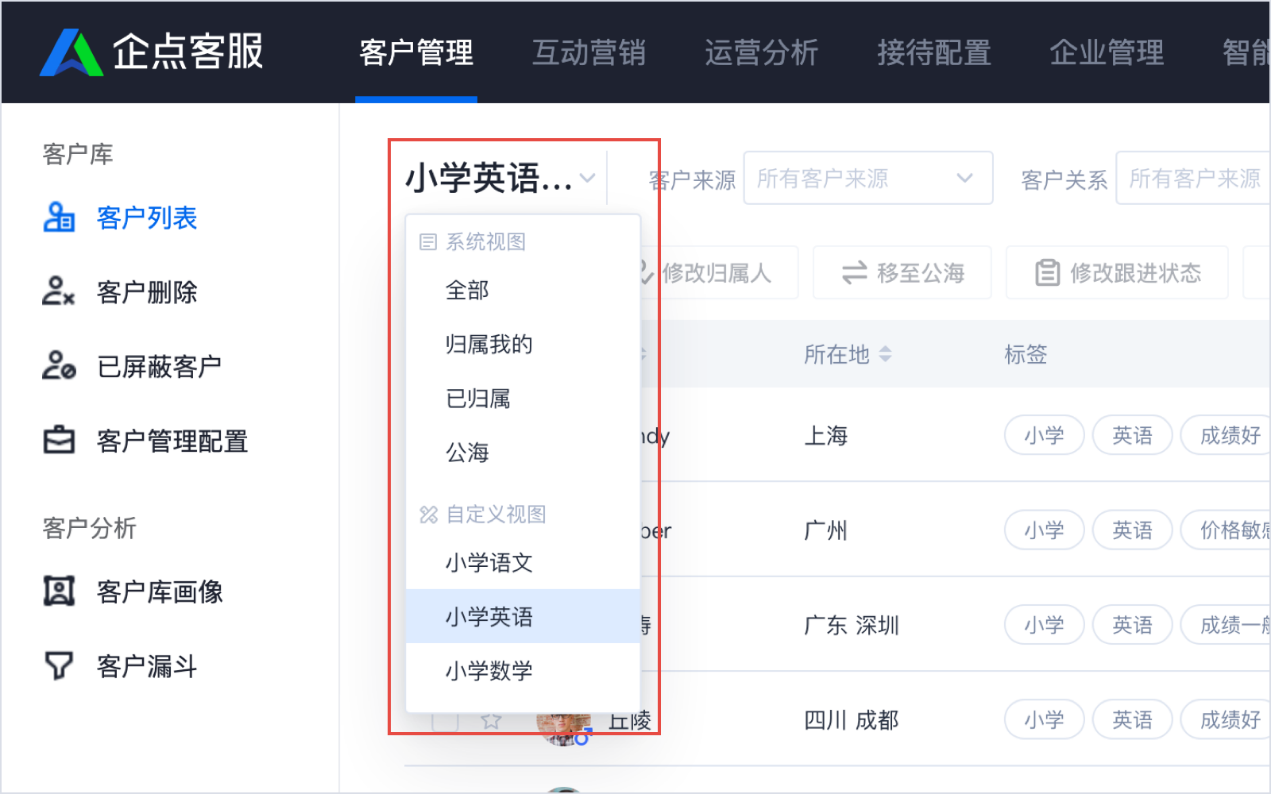Open 已屏蔽客户 sidebar icon
The image size is (1271, 794).
59,366
